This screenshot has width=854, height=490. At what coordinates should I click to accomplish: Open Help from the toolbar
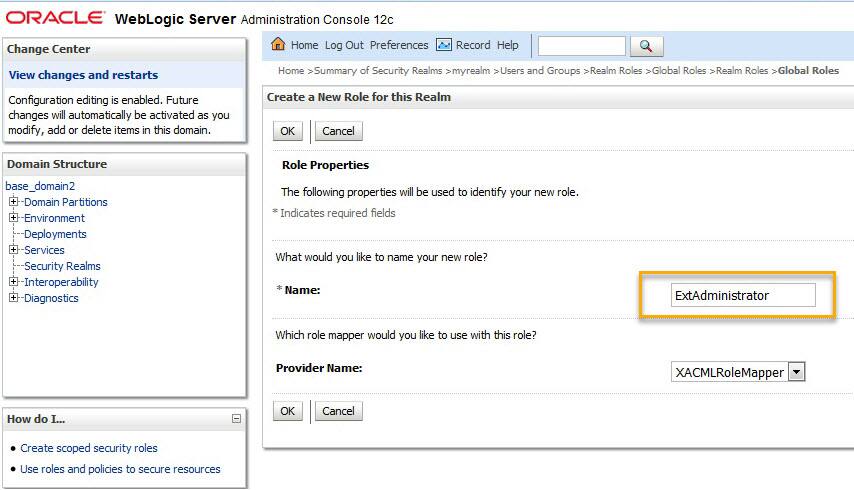point(508,45)
